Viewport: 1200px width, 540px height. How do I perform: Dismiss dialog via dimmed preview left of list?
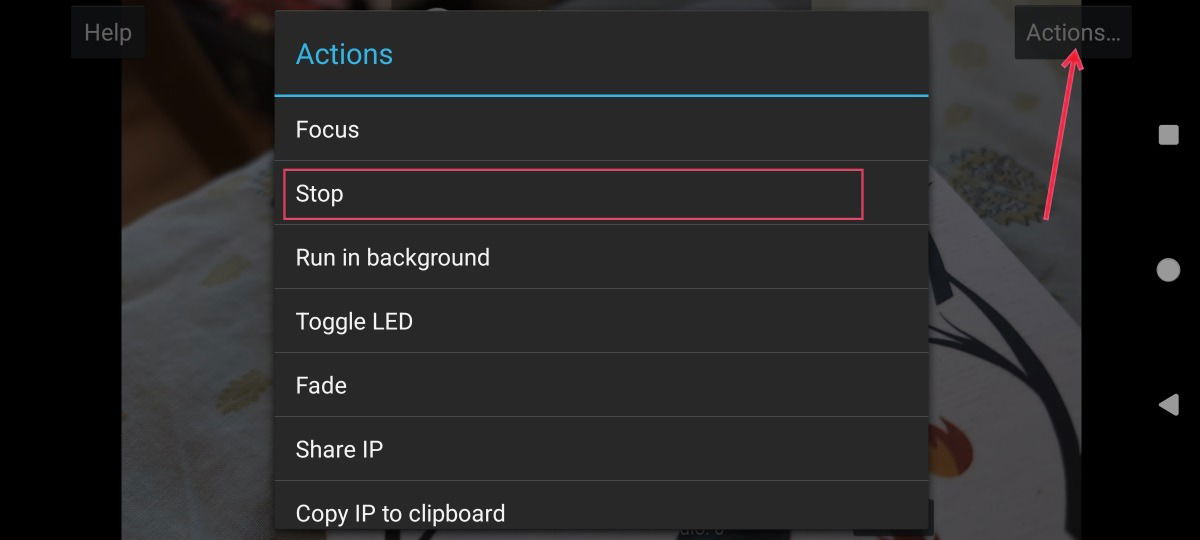tap(198, 300)
